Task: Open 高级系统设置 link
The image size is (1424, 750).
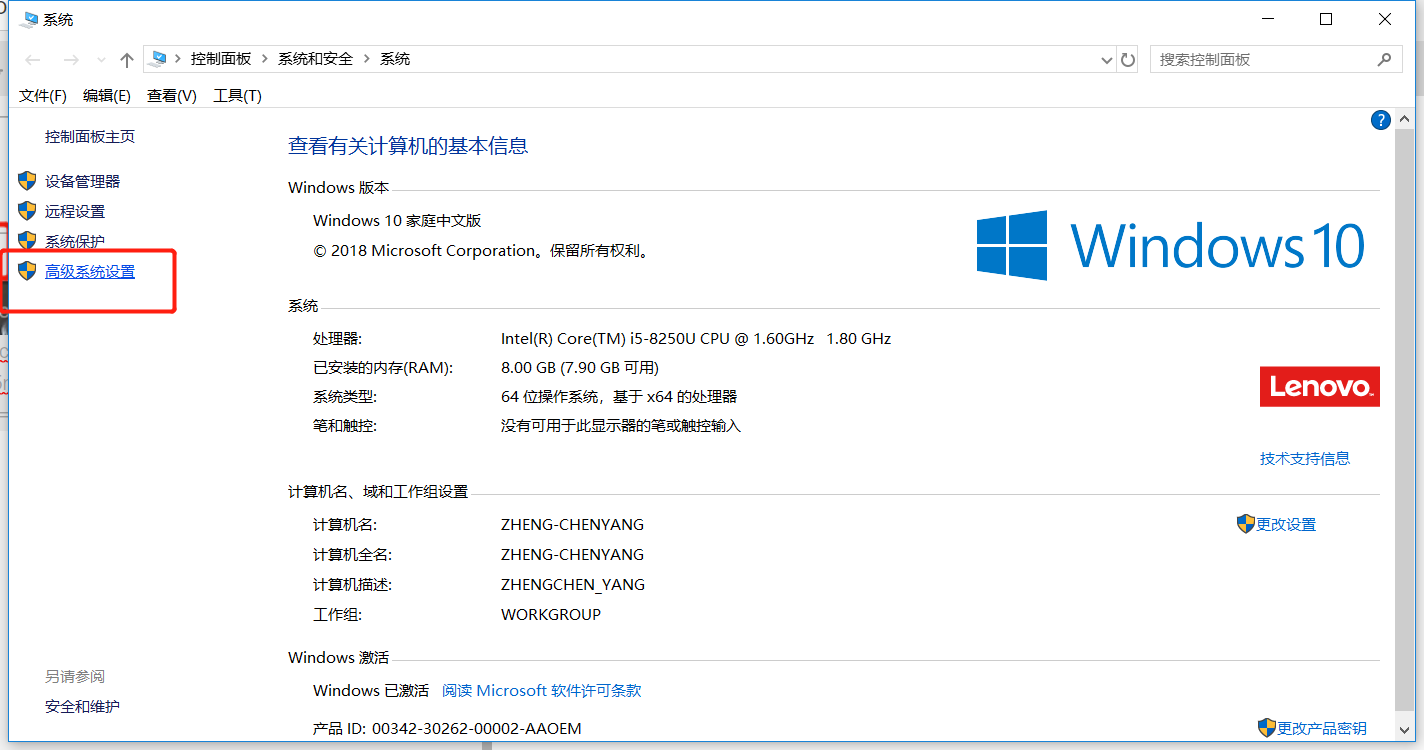Action: coord(90,272)
